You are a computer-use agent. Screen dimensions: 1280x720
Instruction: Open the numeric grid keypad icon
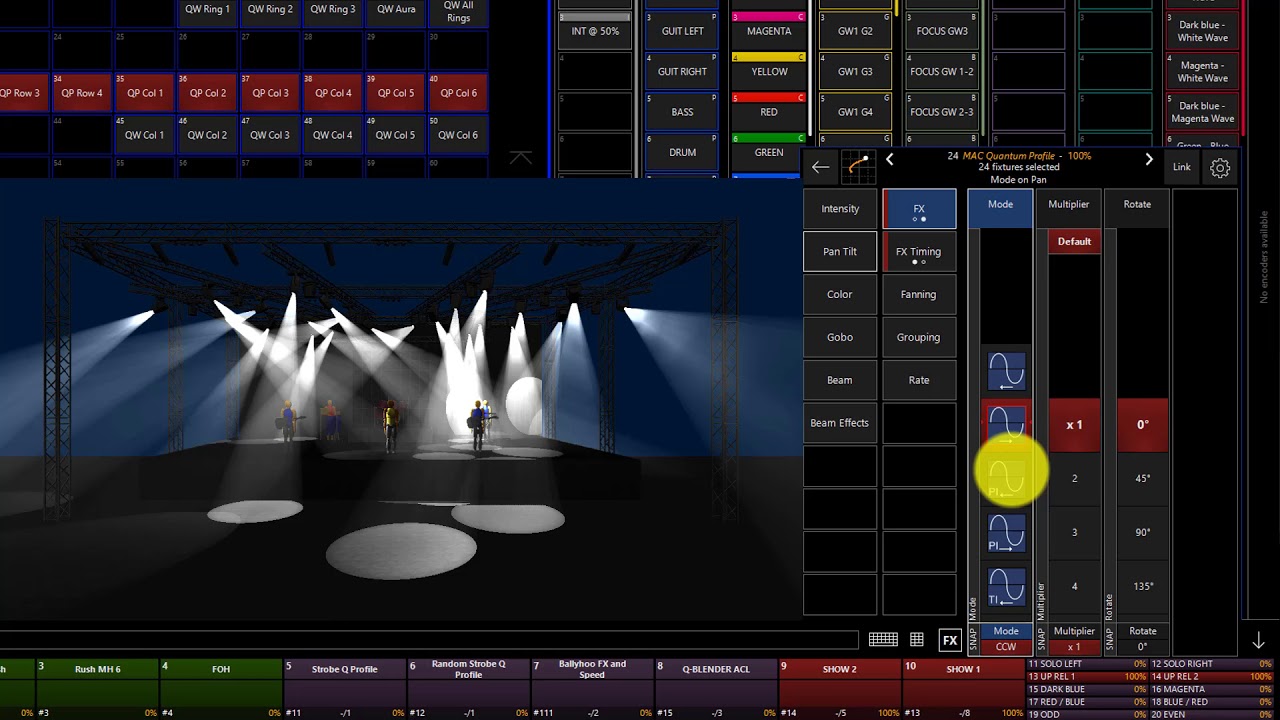917,640
